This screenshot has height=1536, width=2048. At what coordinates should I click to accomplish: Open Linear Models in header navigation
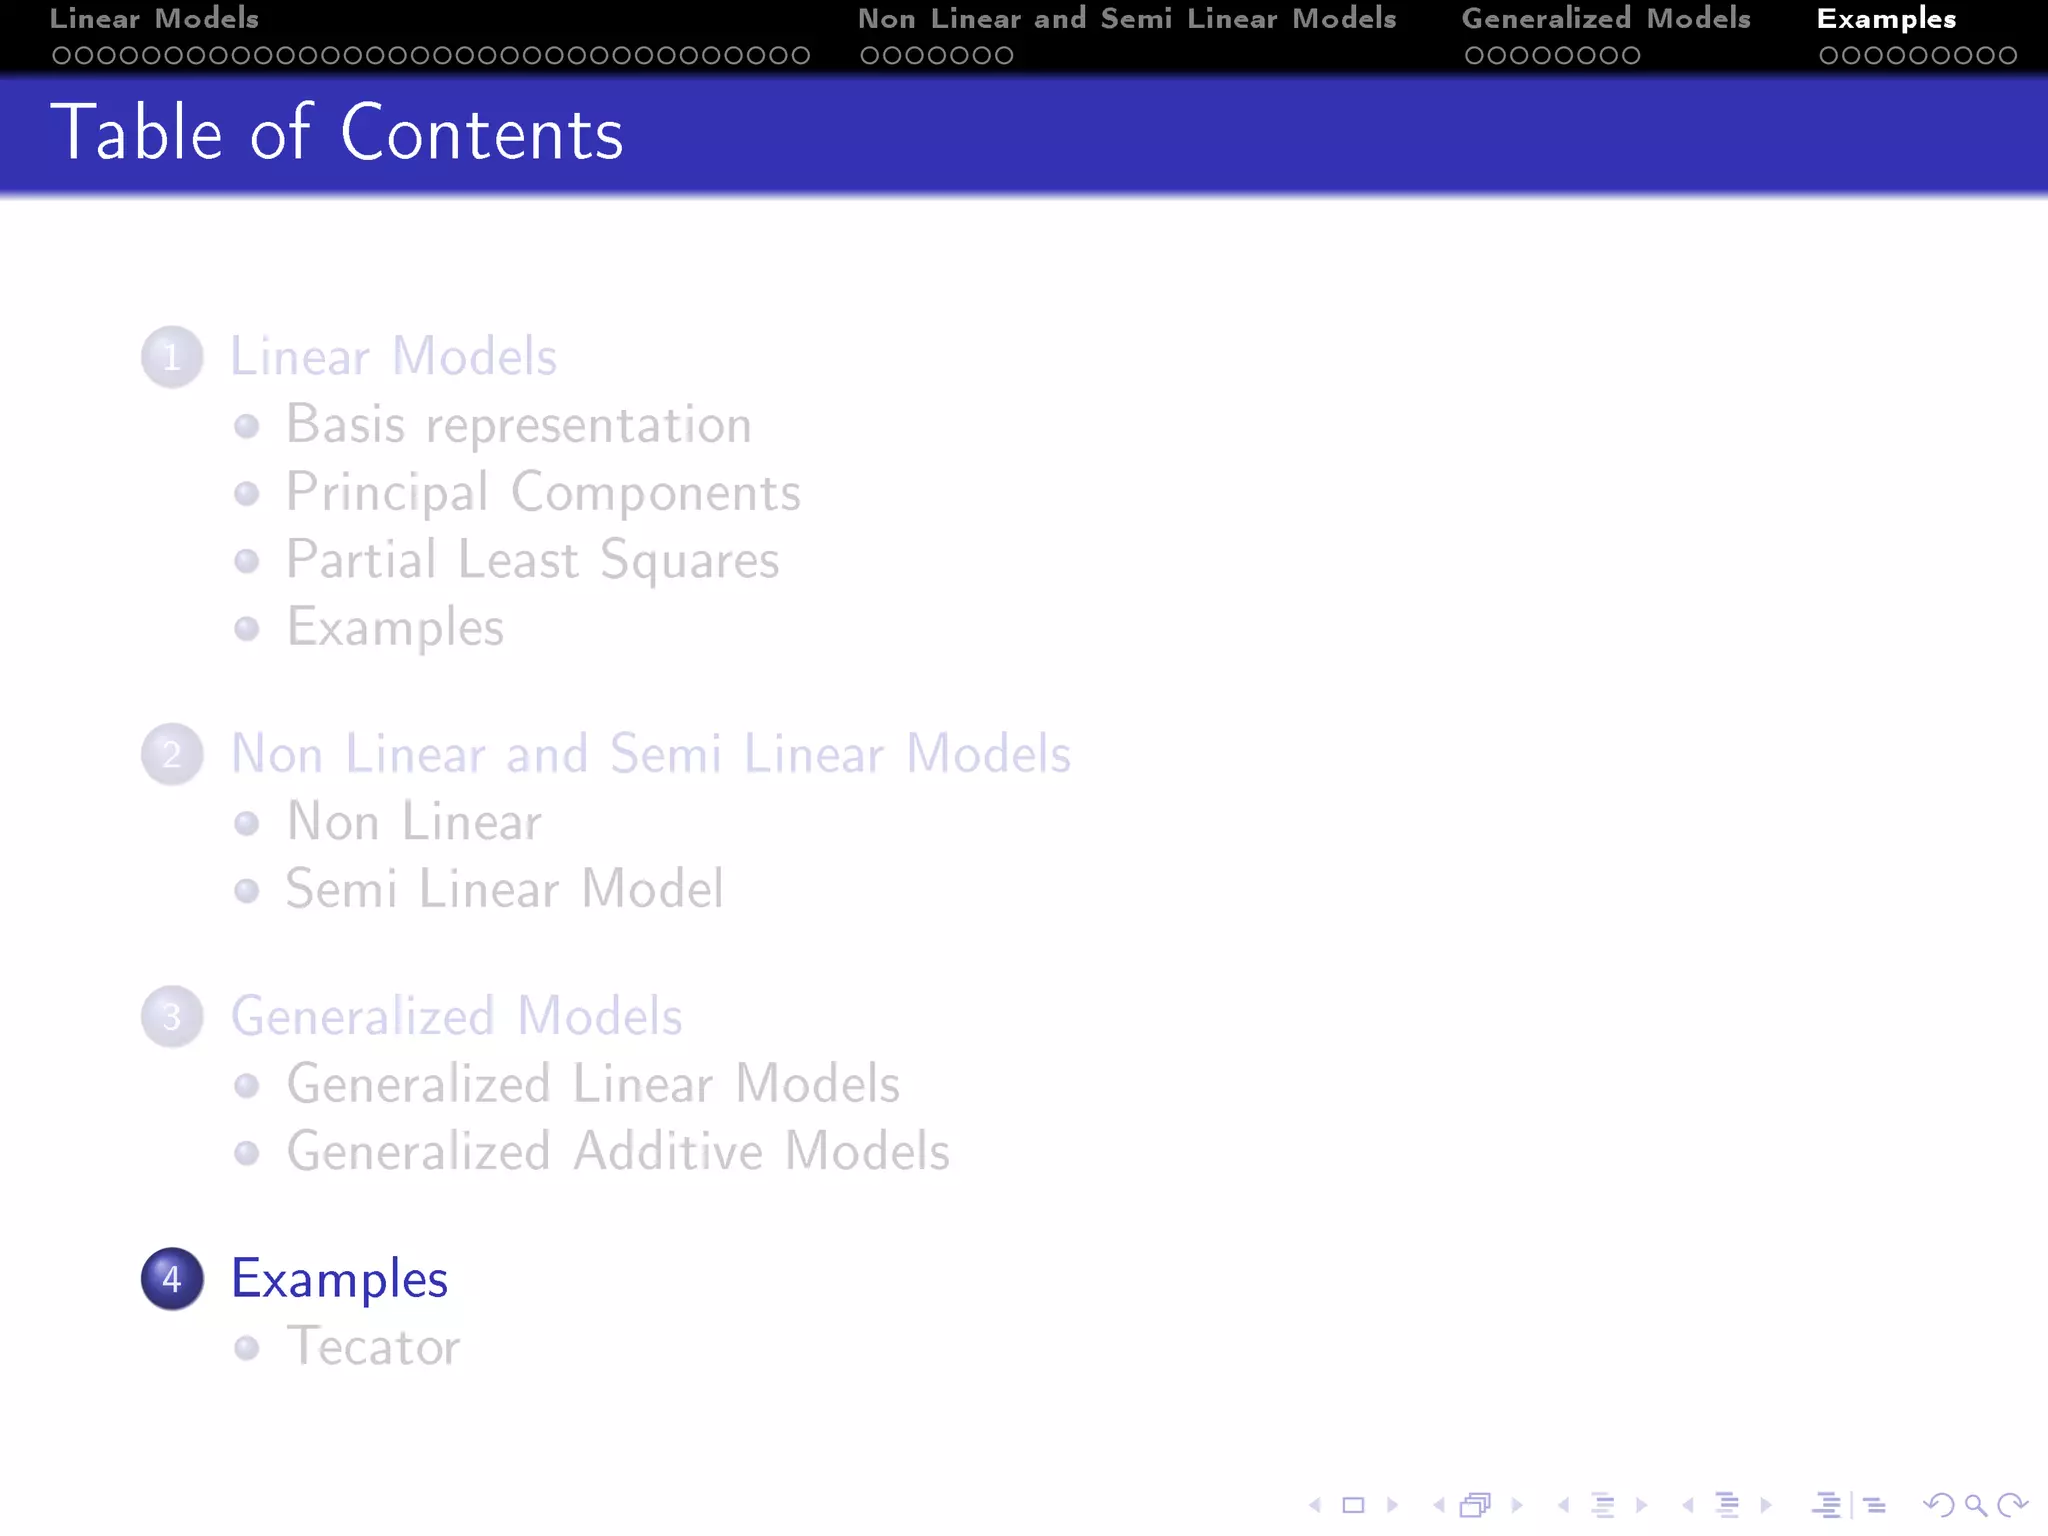[x=154, y=18]
